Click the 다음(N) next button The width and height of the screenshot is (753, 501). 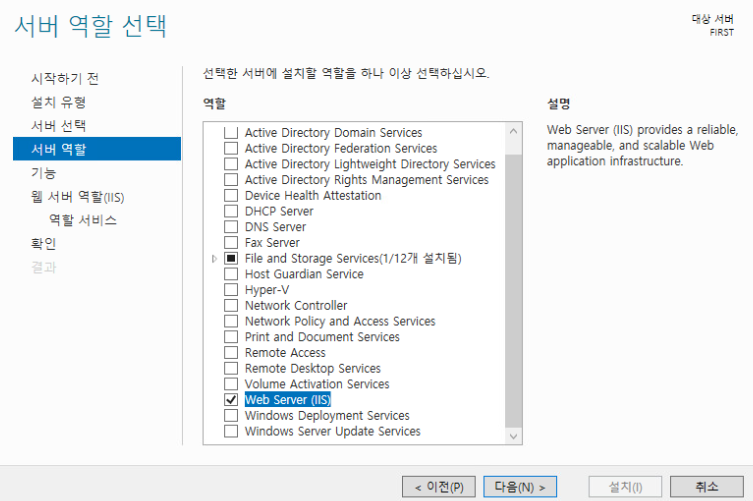tap(520, 487)
